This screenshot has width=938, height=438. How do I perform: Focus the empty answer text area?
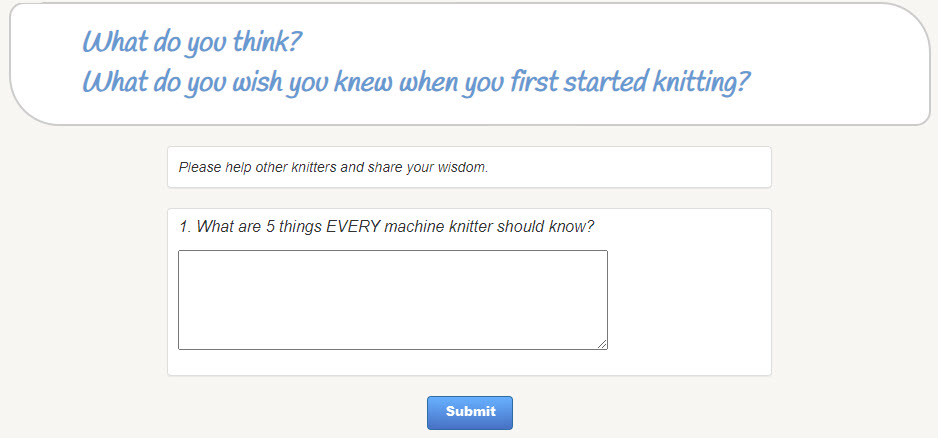pos(392,299)
